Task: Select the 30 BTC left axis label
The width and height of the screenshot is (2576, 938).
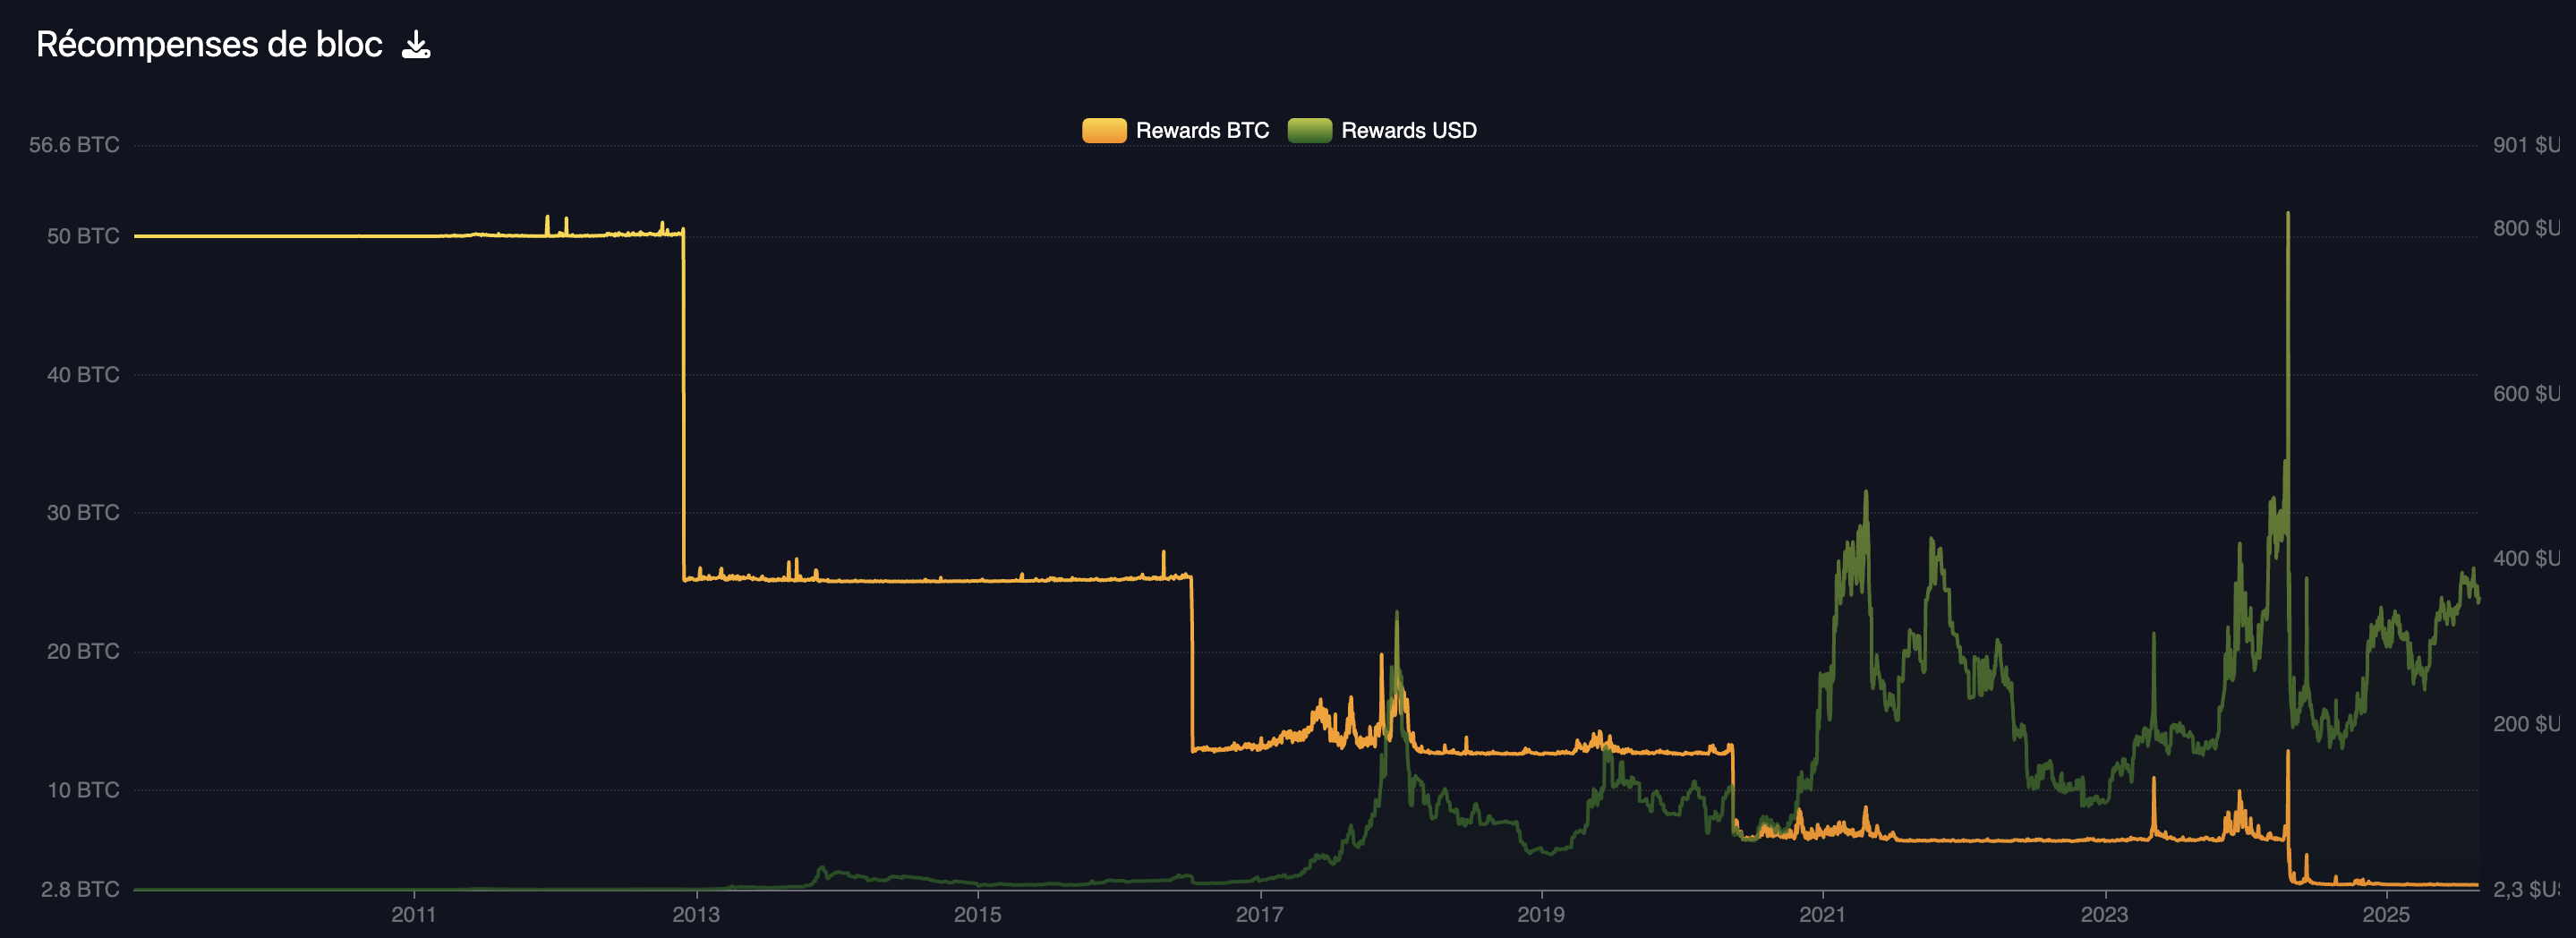Action: pos(83,513)
